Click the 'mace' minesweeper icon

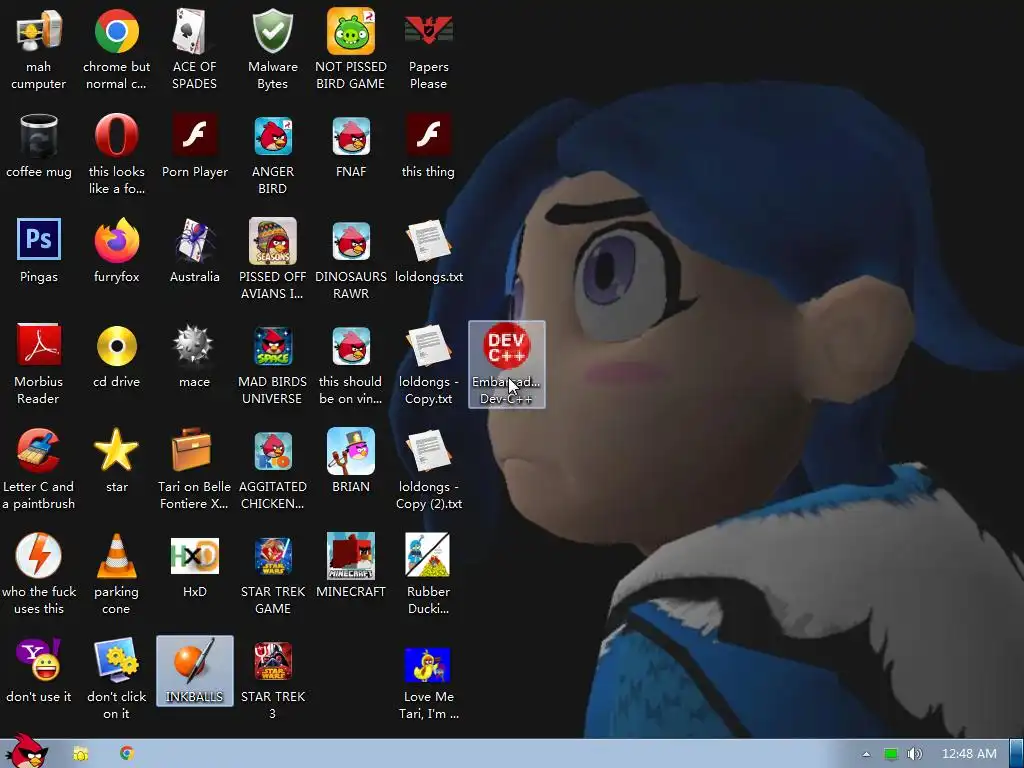(x=194, y=357)
